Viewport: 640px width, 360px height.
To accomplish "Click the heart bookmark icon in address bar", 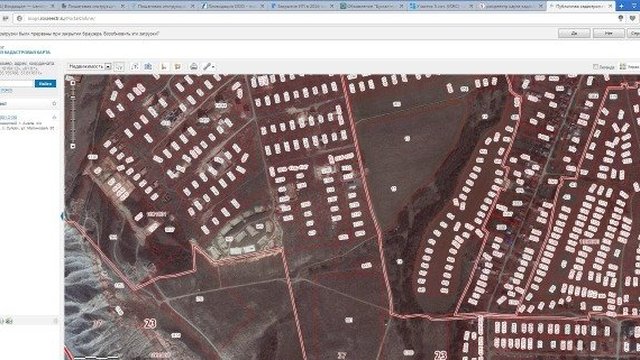I will pos(633,18).
